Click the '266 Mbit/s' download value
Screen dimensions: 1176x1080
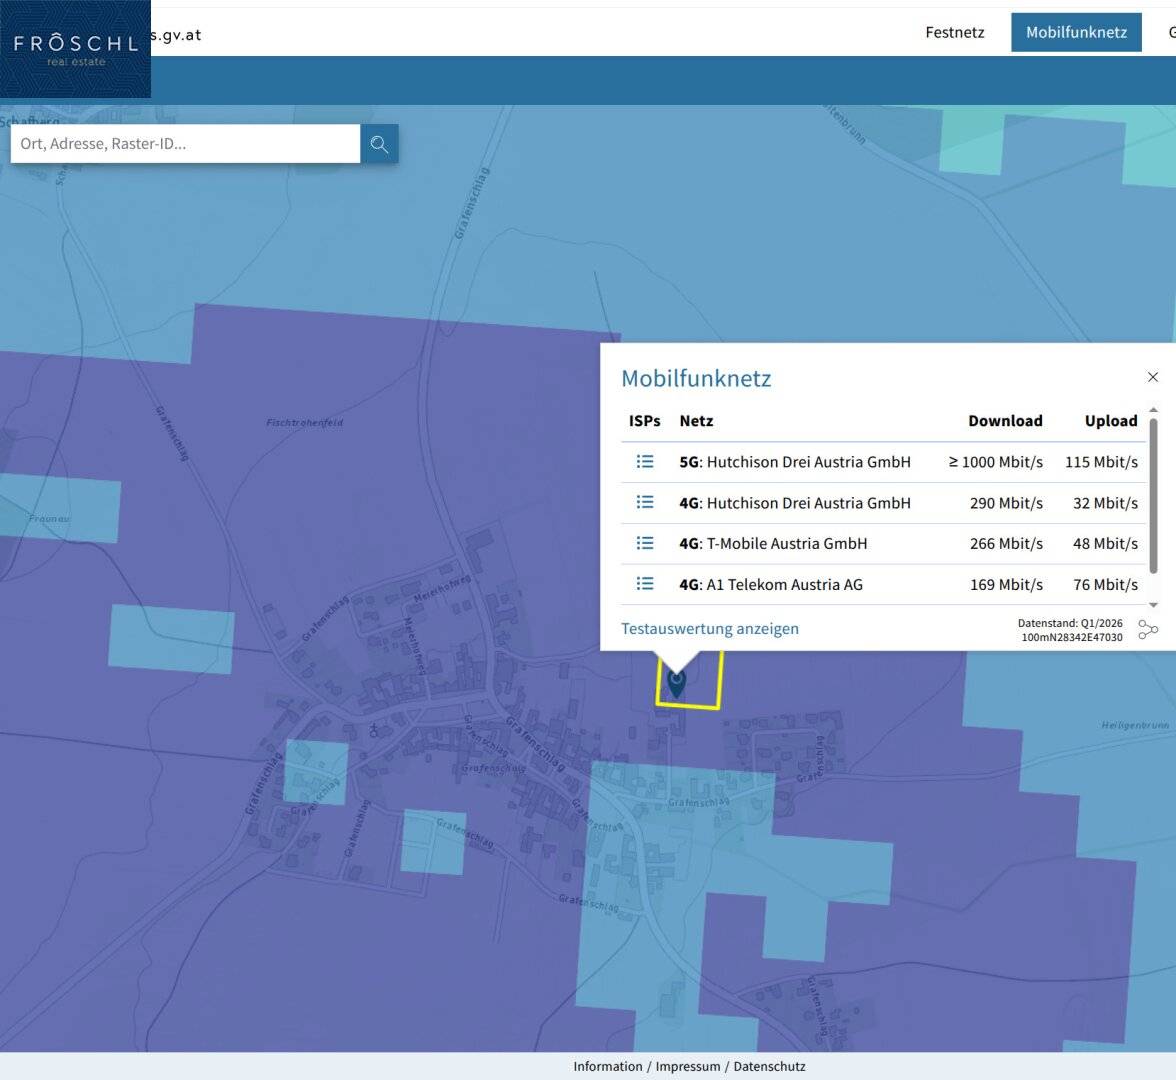click(1006, 543)
